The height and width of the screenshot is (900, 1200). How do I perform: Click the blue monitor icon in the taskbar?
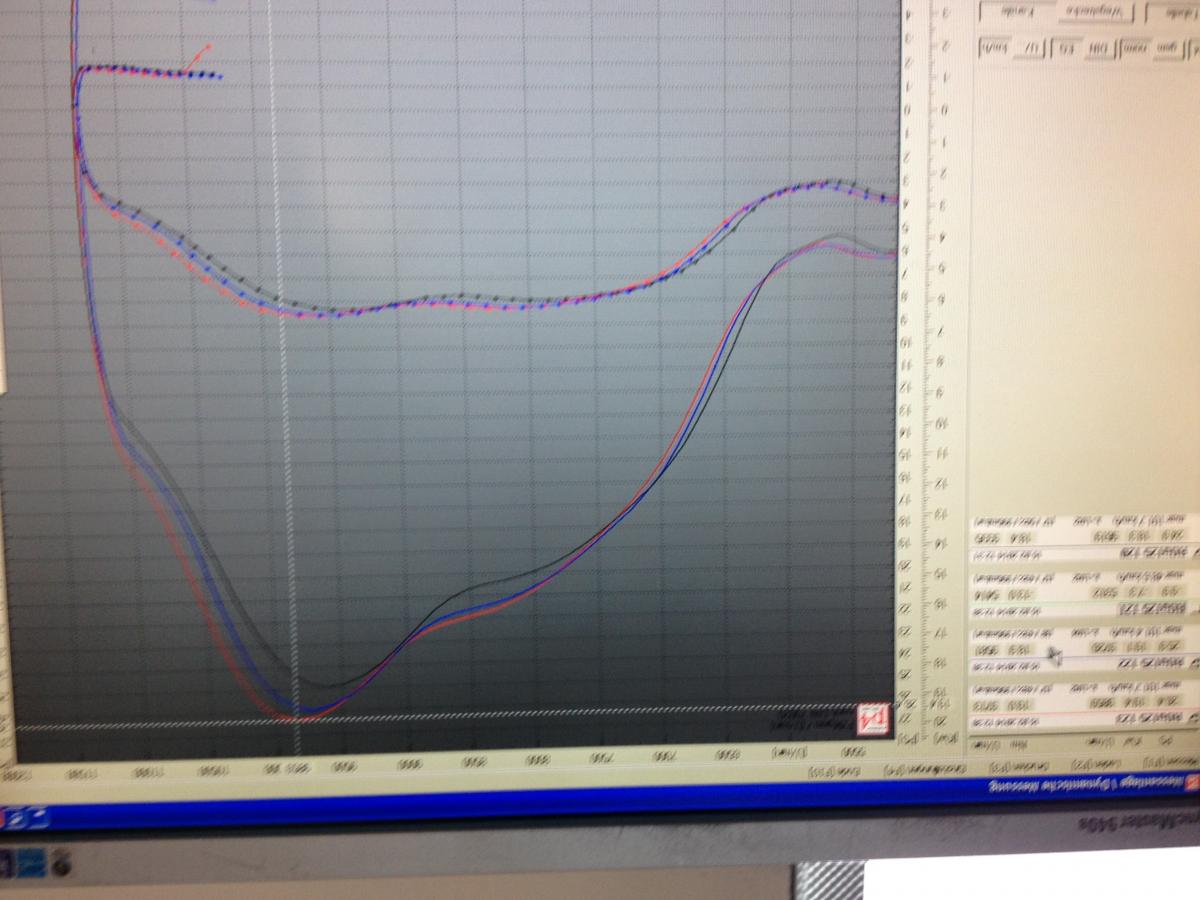pyautogui.click(x=30, y=860)
